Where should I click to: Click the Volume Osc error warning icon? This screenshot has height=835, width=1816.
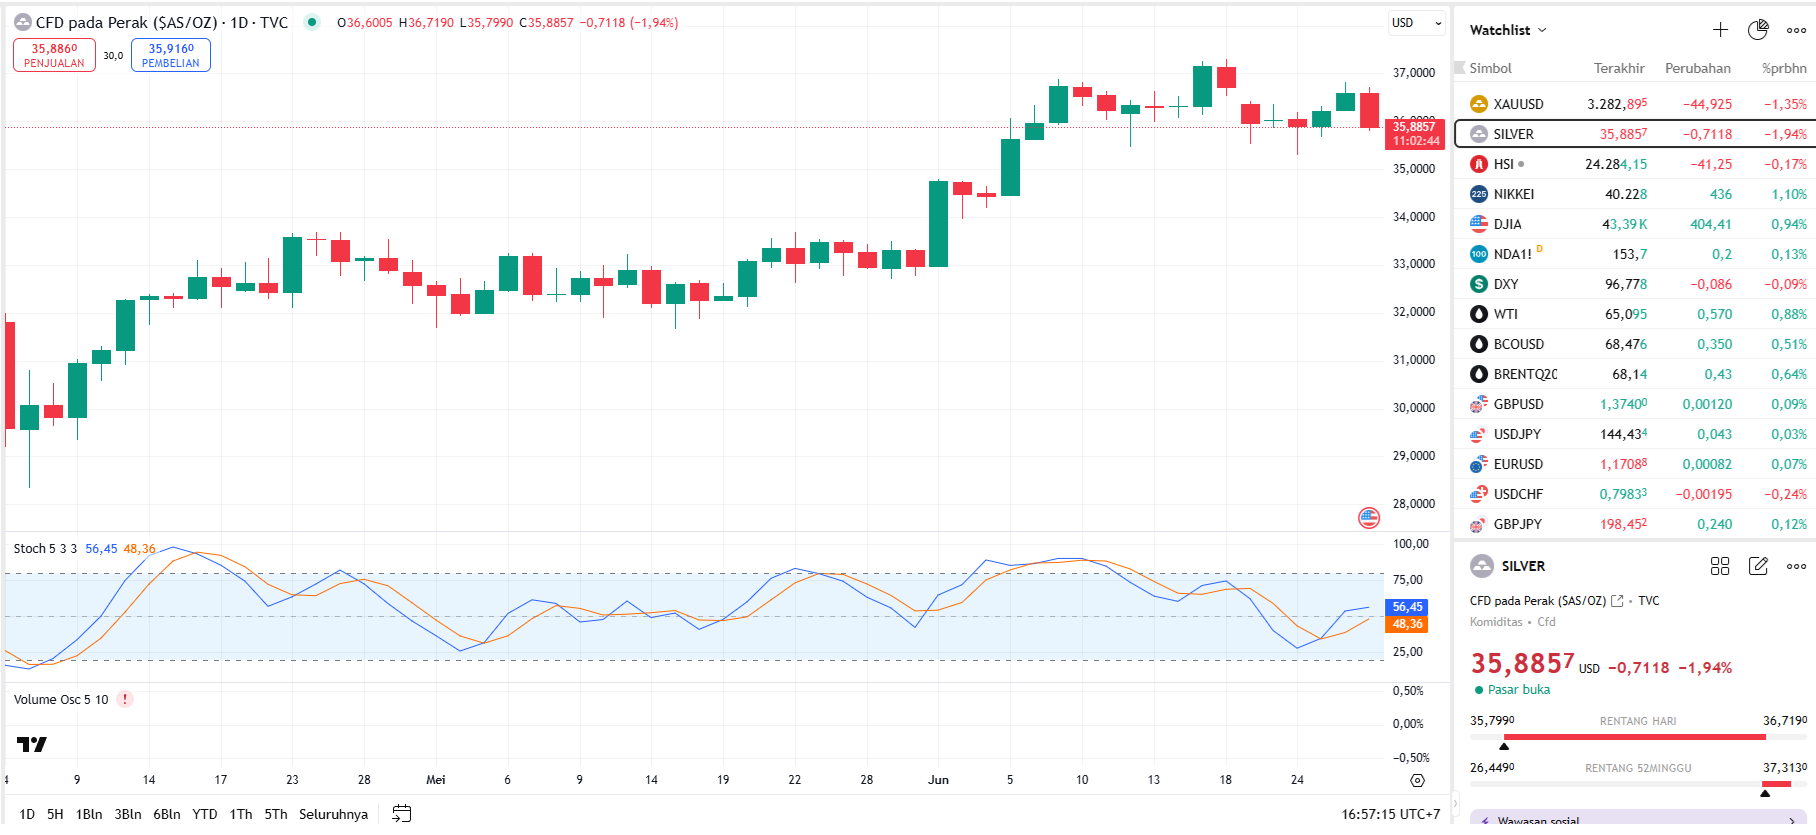125,699
